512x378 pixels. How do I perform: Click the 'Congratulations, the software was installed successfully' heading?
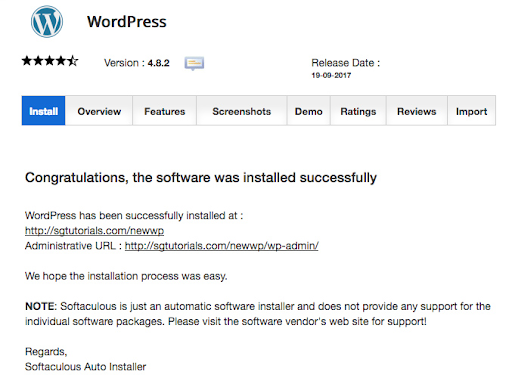201,178
